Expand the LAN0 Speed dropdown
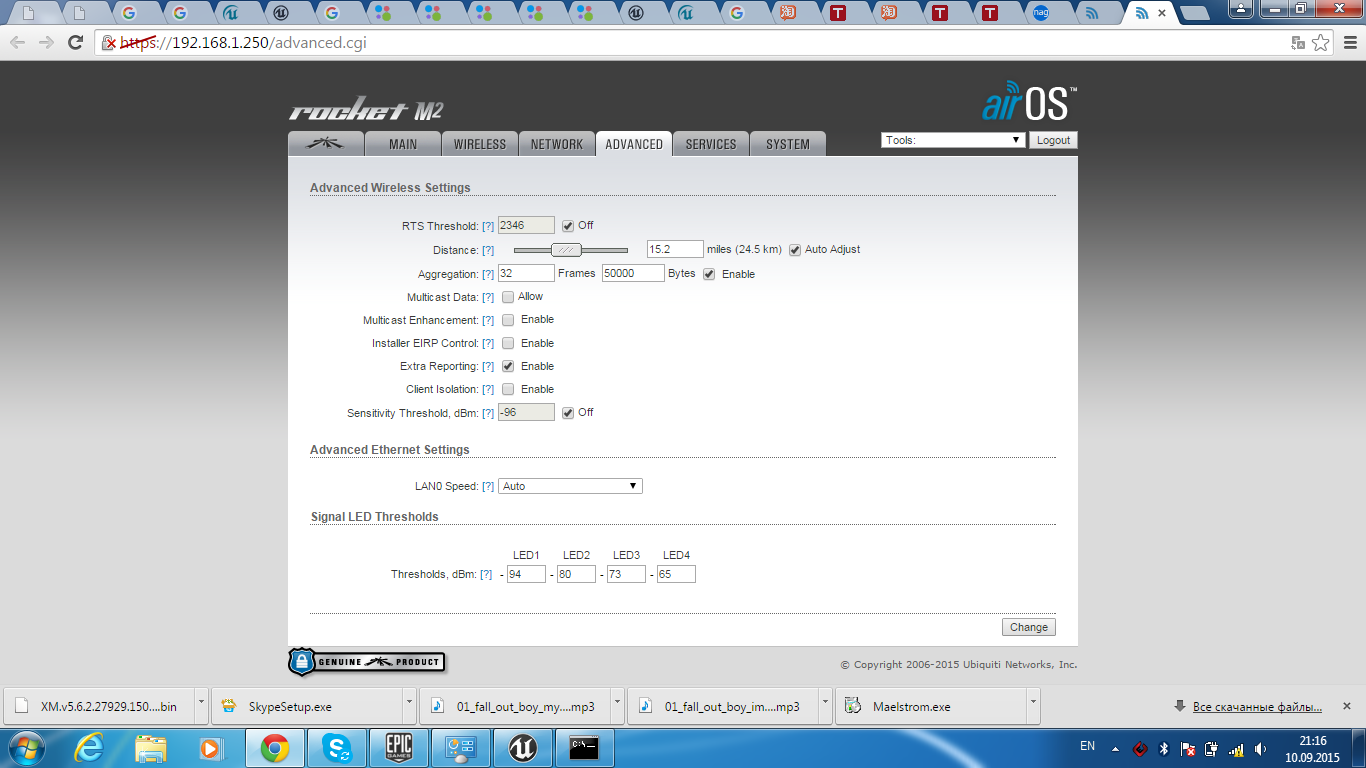 coord(570,486)
